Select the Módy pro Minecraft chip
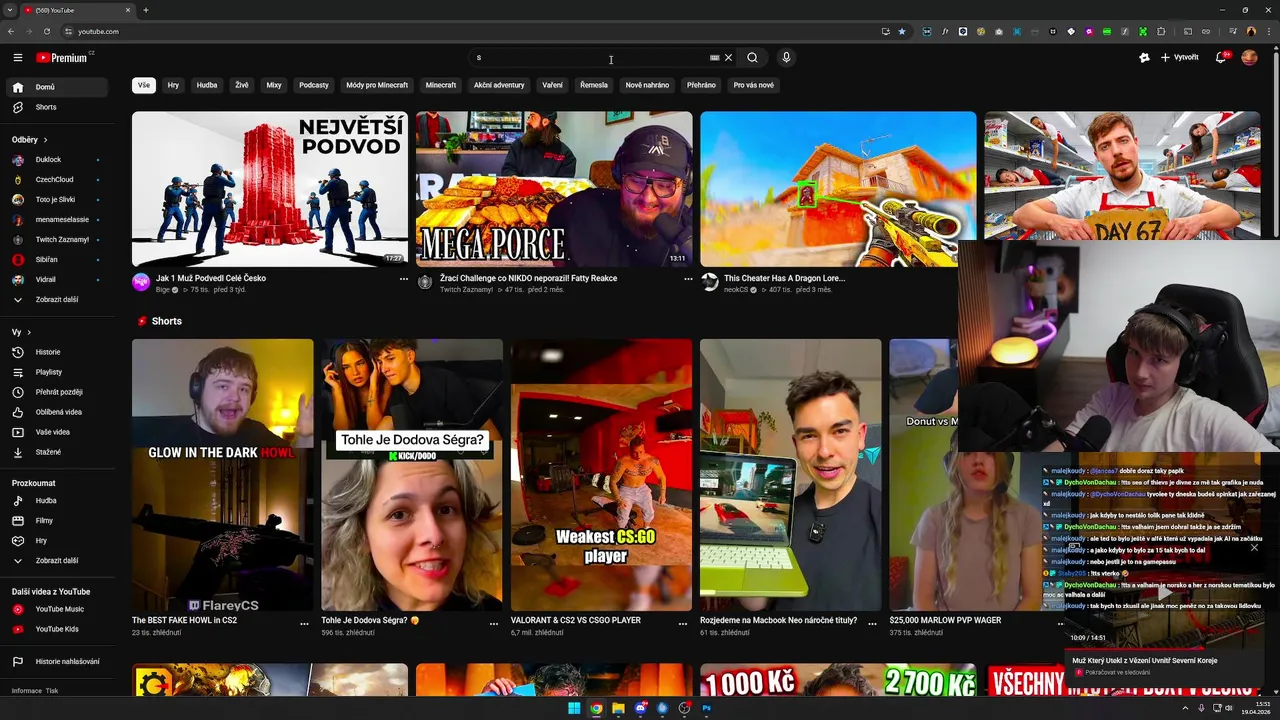Viewport: 1280px width, 720px height. coord(377,85)
